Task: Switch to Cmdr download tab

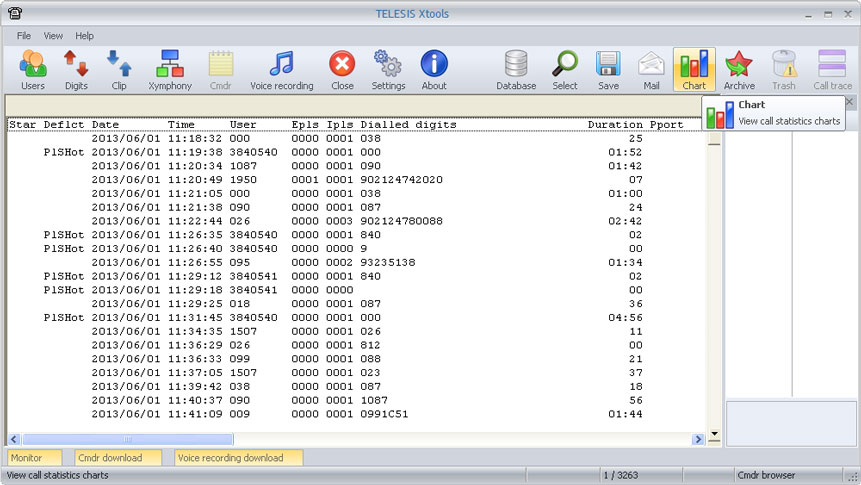Action: pyautogui.click(x=110, y=458)
